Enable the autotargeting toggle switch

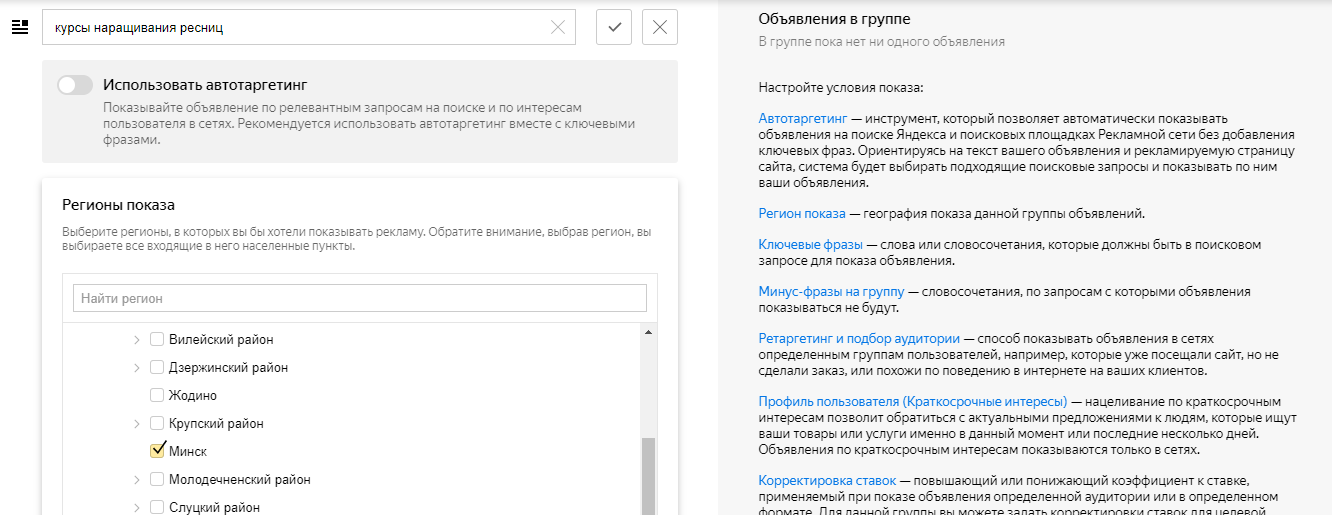click(x=75, y=85)
